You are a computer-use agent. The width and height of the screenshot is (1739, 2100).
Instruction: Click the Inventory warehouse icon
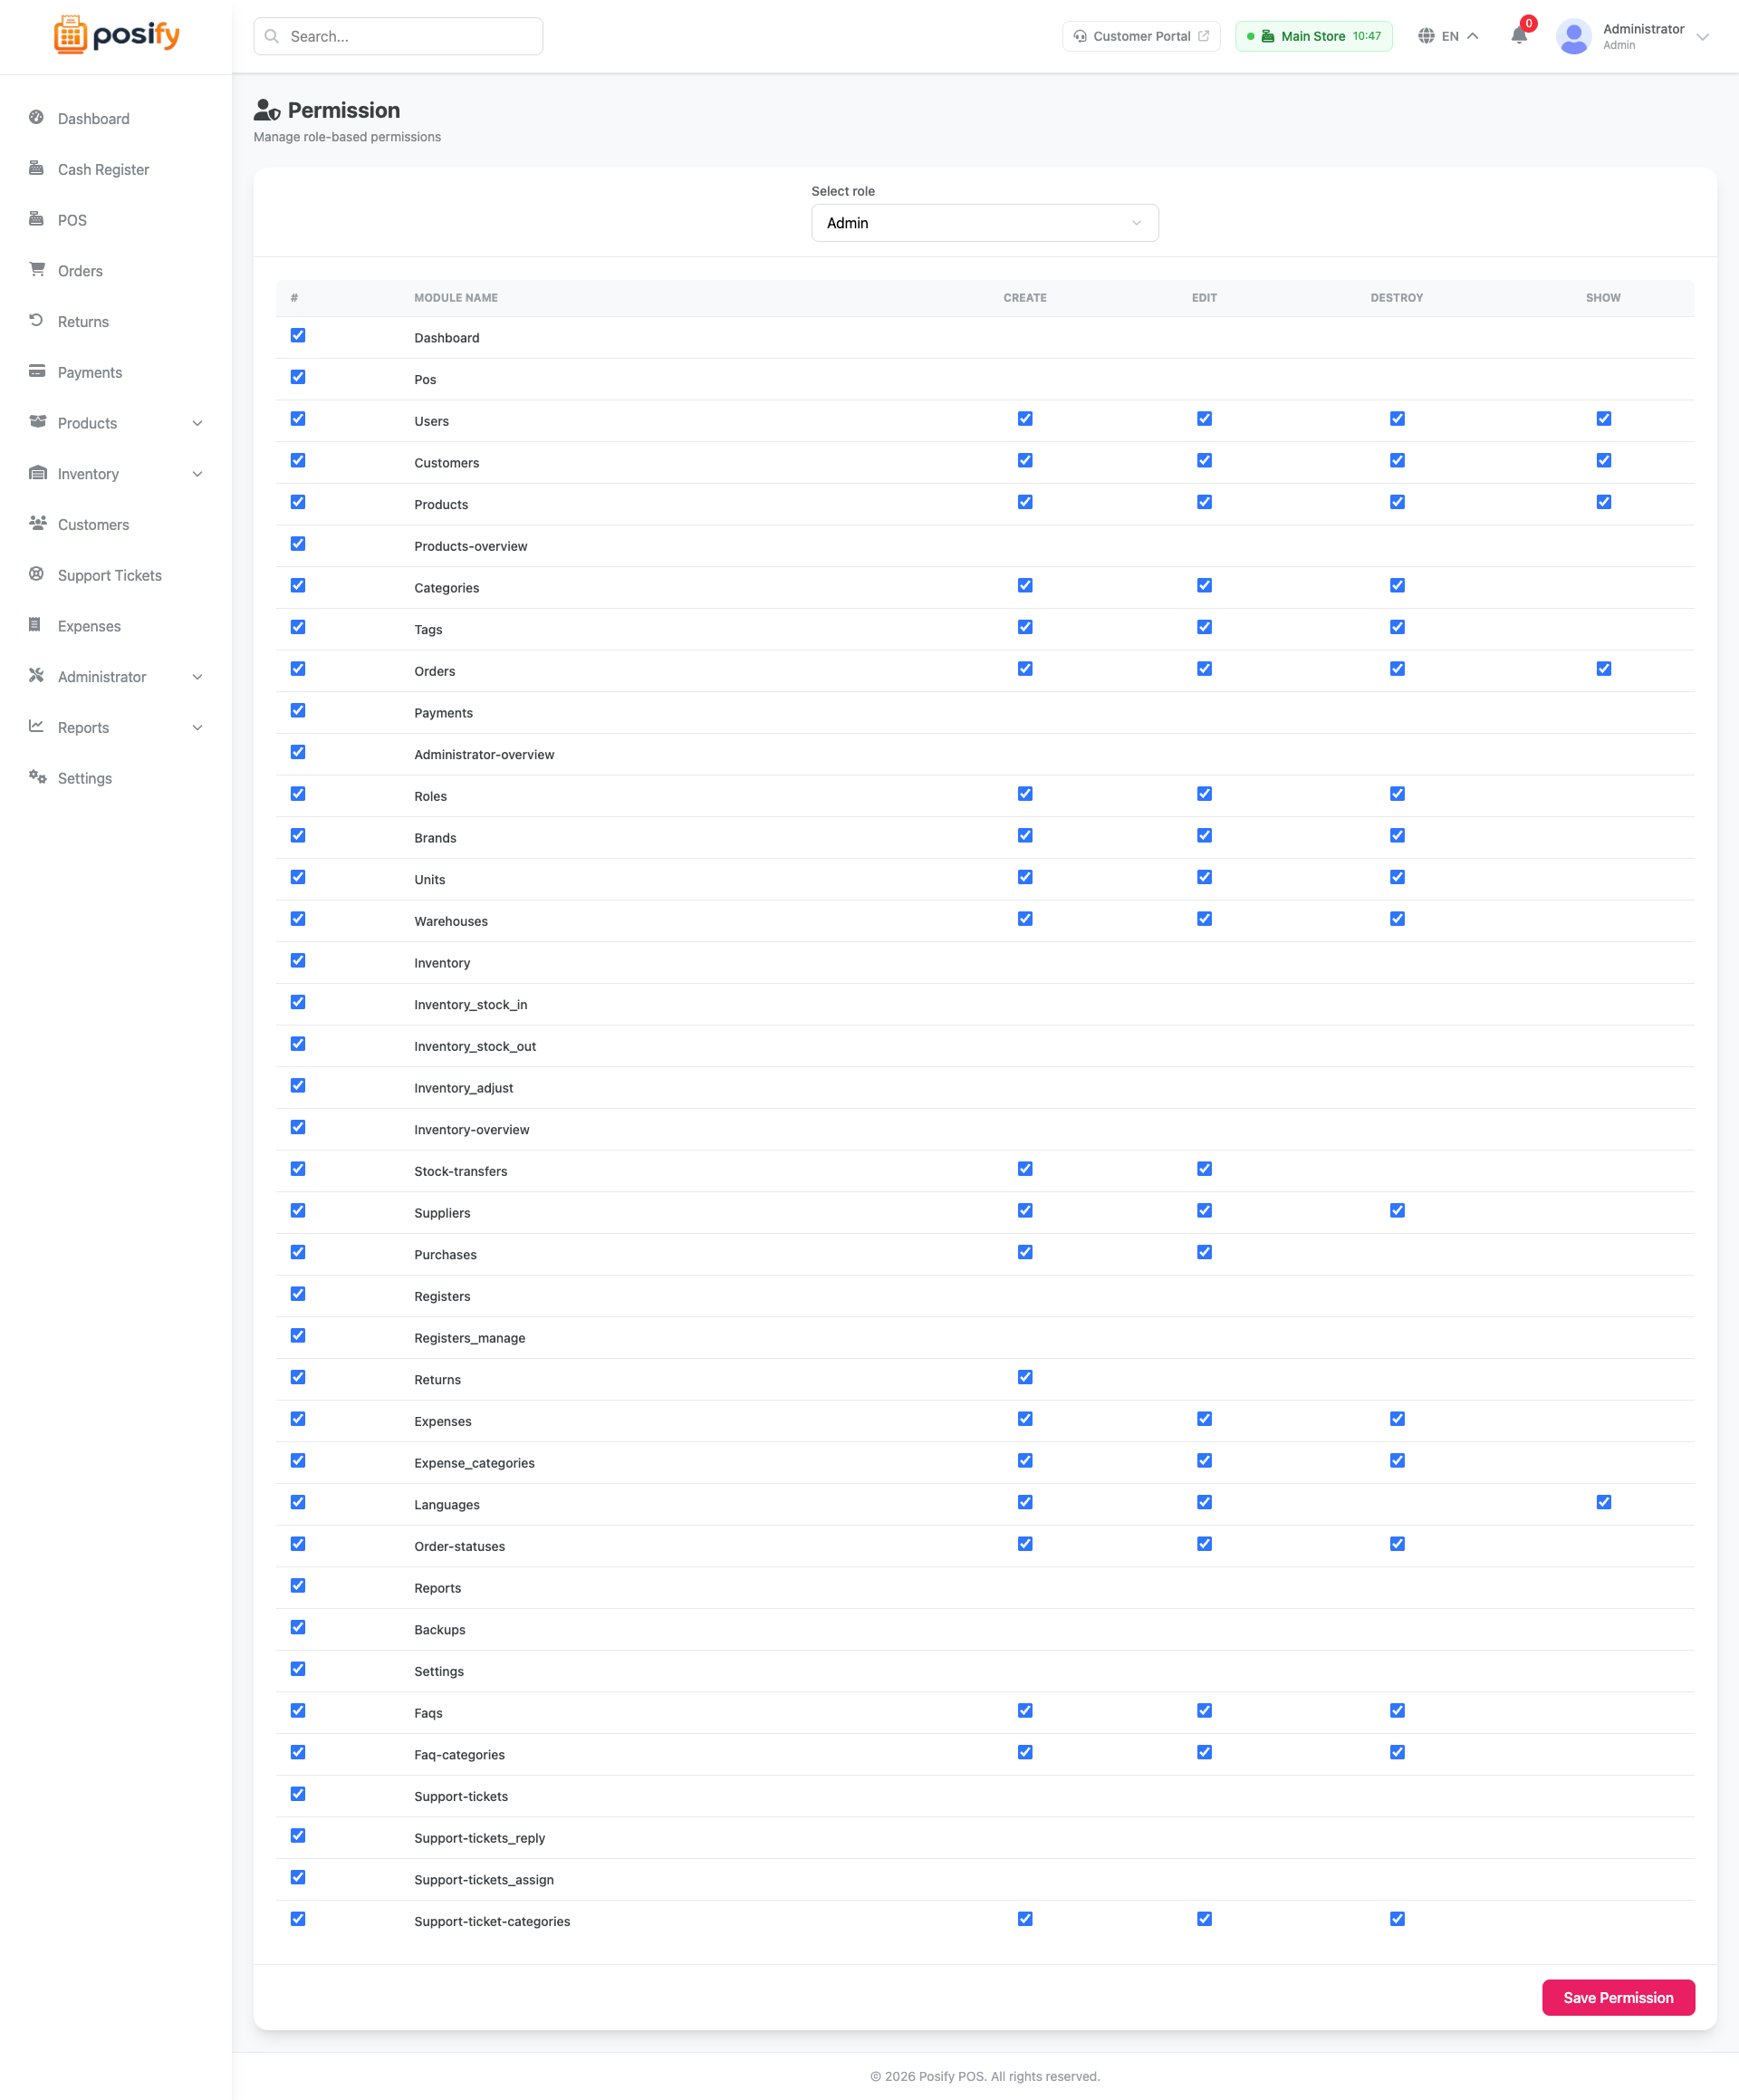pos(37,473)
